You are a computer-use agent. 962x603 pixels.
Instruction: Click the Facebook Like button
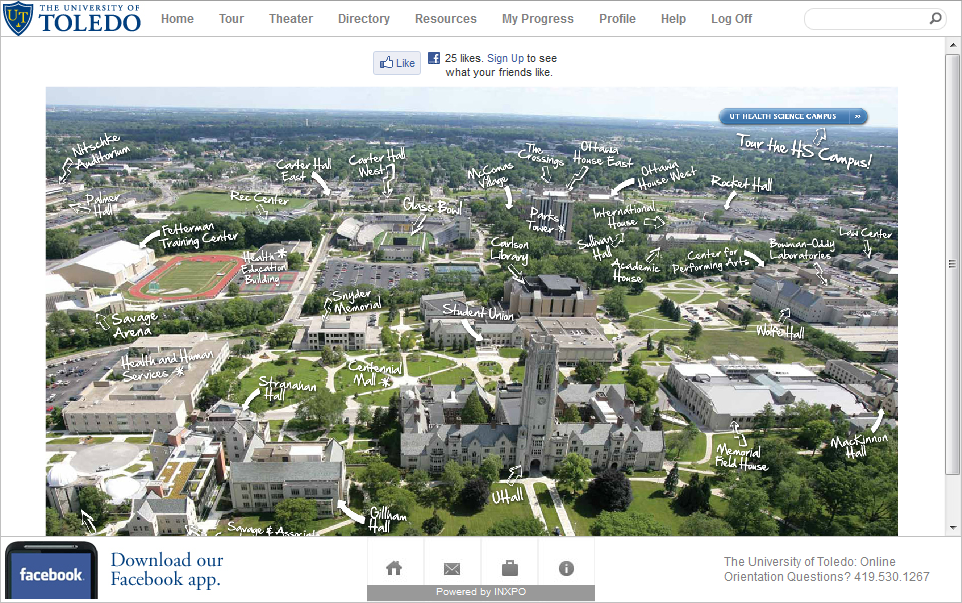pos(397,63)
